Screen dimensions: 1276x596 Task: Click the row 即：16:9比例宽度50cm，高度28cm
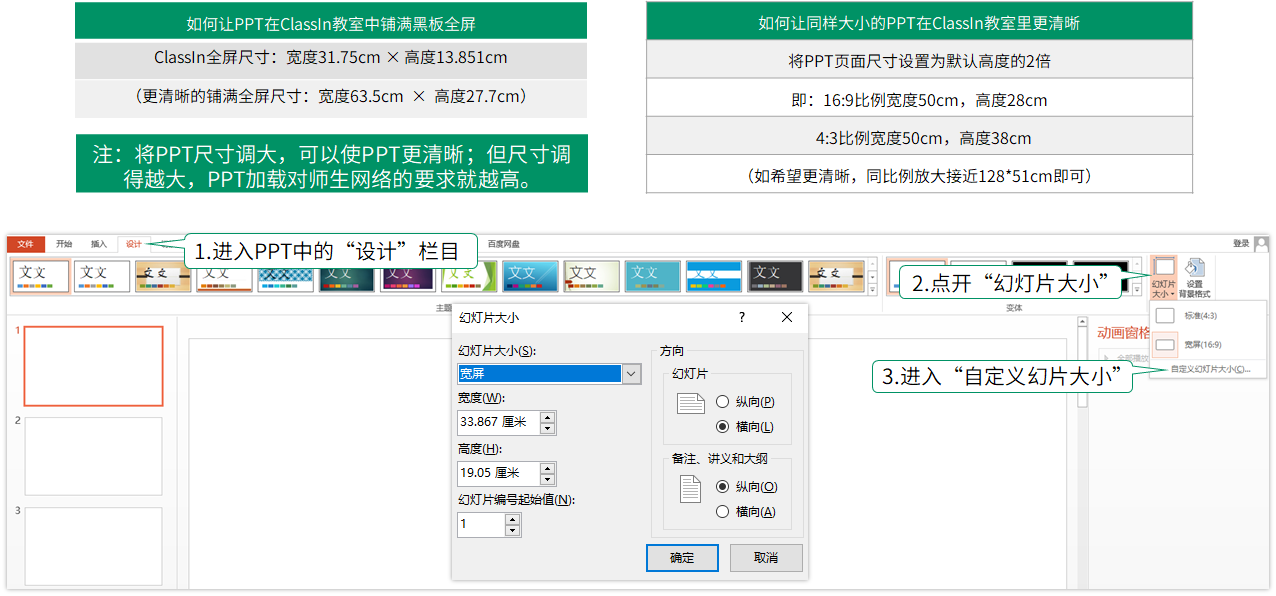tap(919, 99)
